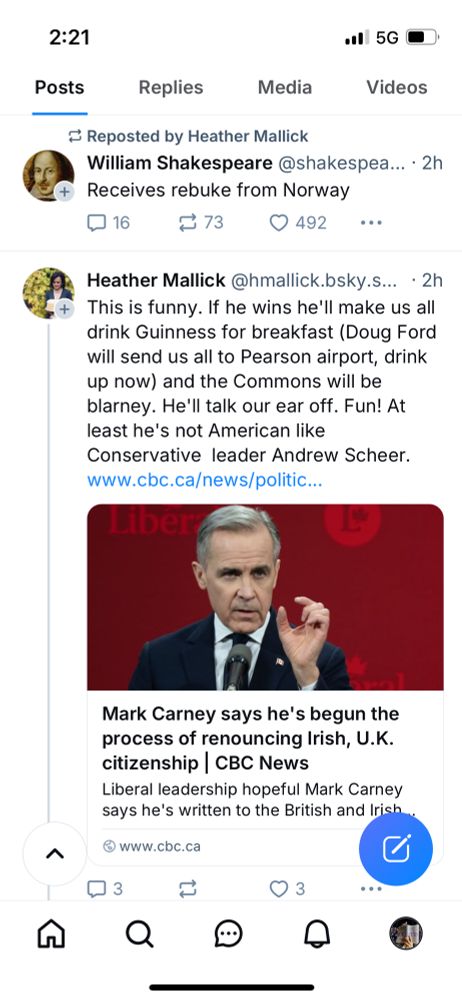This screenshot has height=1000, width=462.
Task: Open the Mark Carney CBC News article card
Action: [x=265, y=684]
